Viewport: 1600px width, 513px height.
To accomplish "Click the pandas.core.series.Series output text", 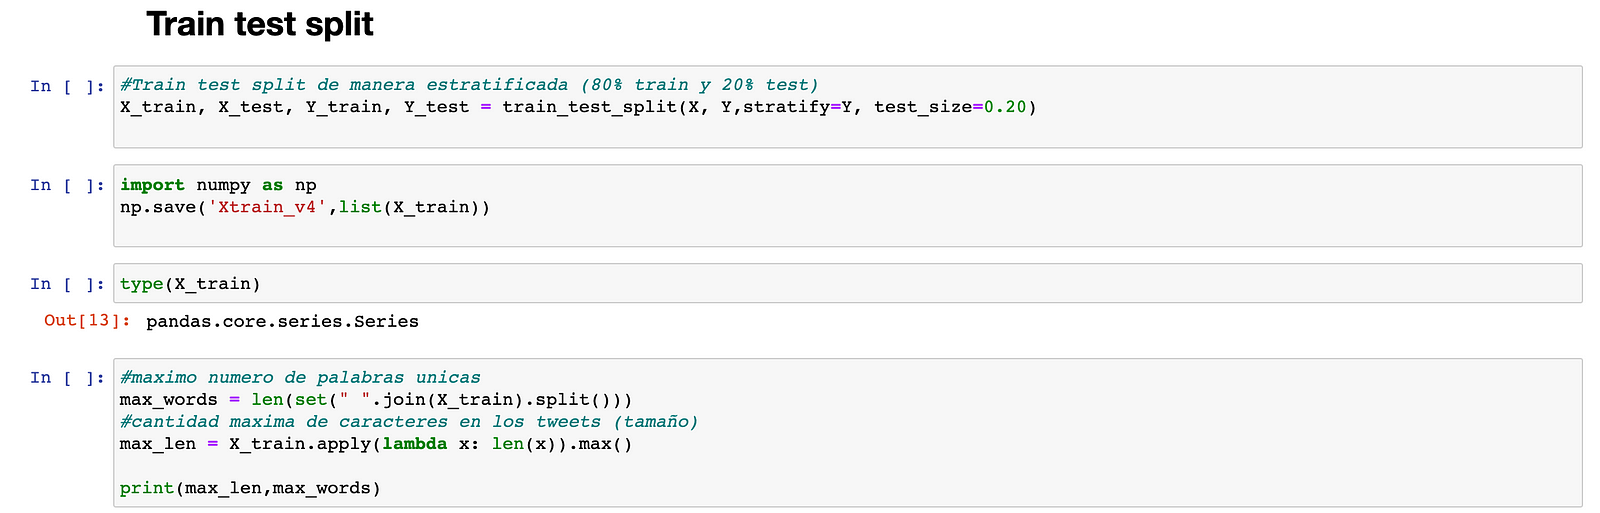I will point(282,322).
